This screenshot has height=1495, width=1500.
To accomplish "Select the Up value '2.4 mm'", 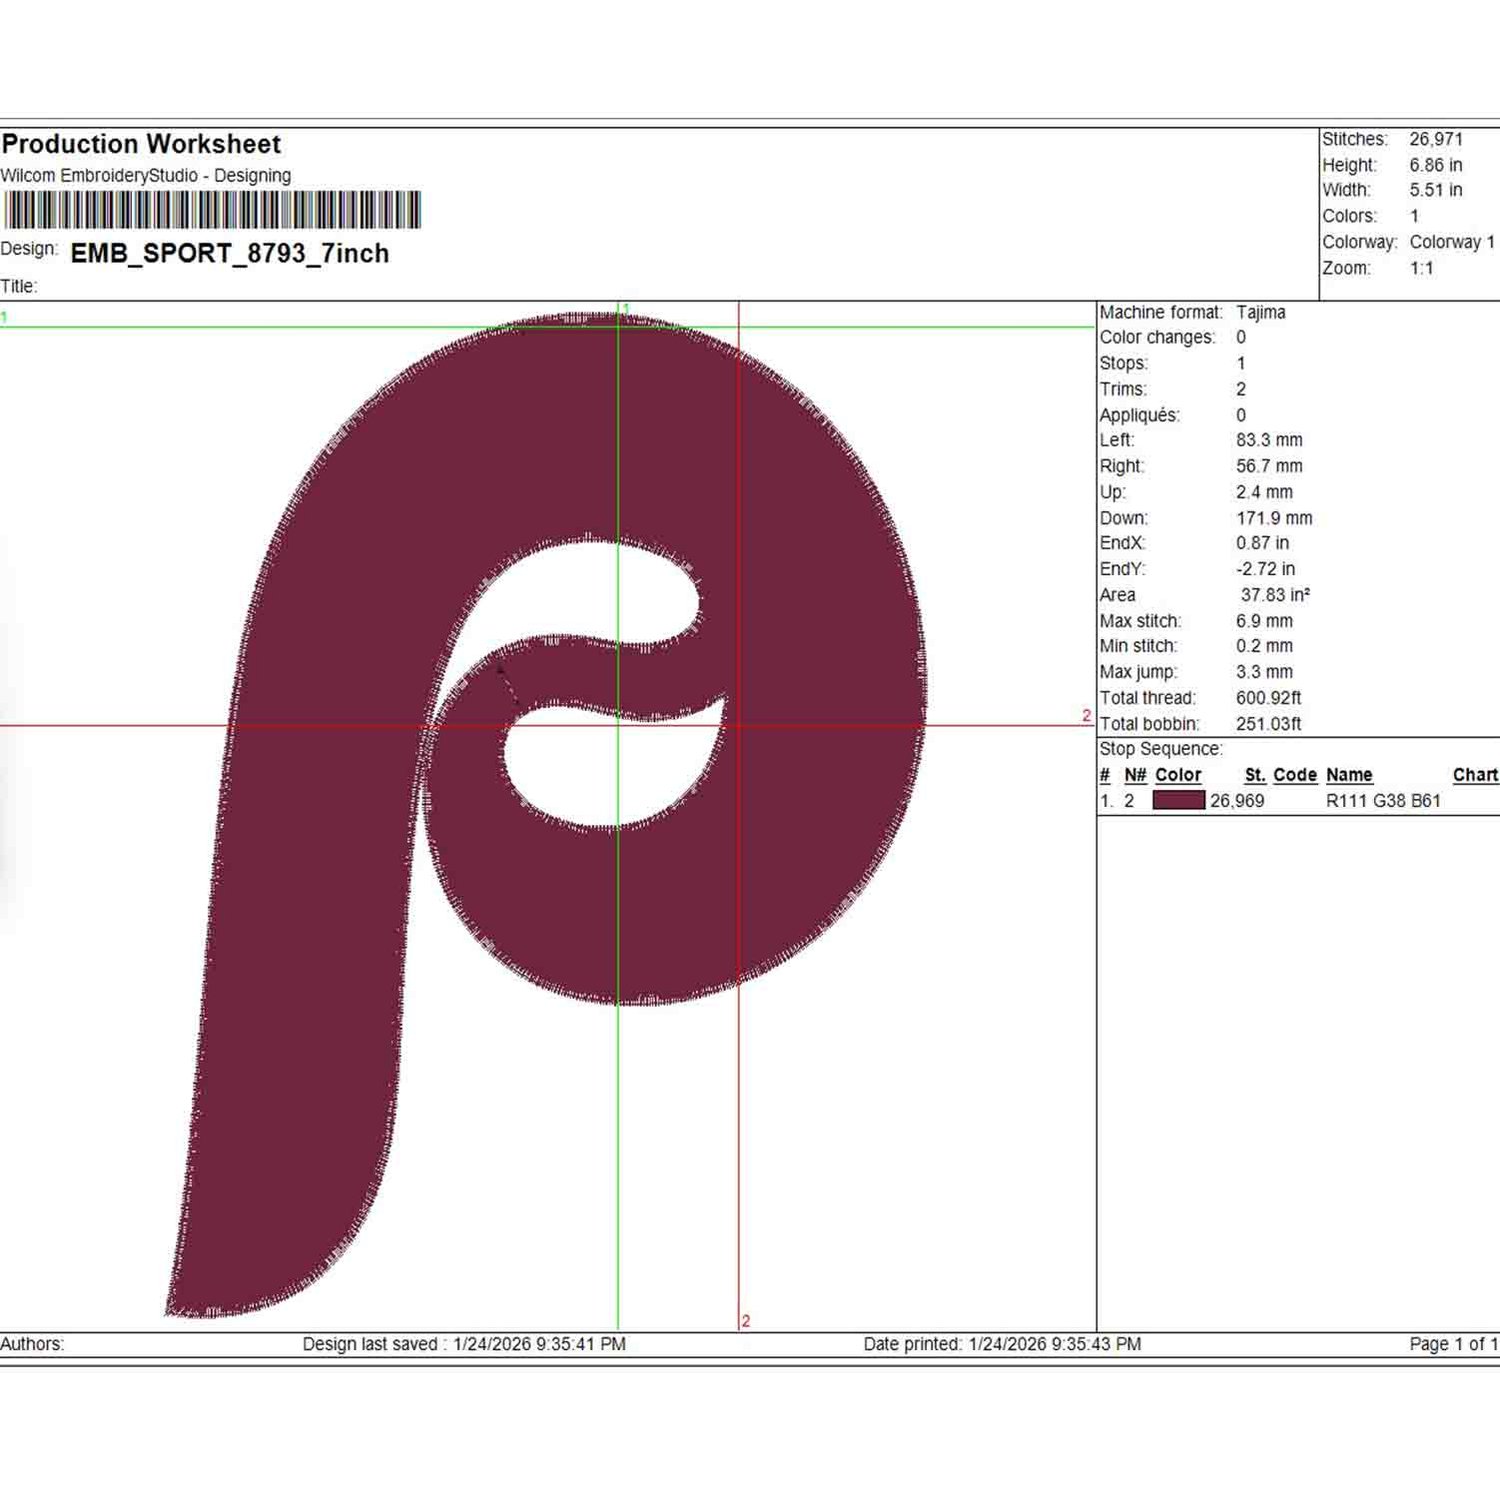I will [1264, 492].
